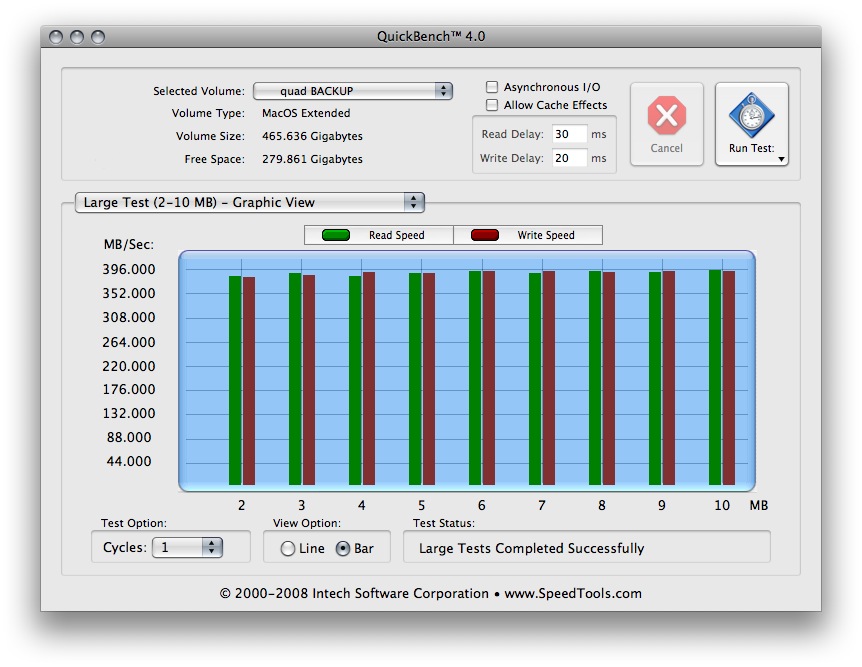Select the Line view option
Image resolution: width=862 pixels, height=667 pixels.
point(288,548)
